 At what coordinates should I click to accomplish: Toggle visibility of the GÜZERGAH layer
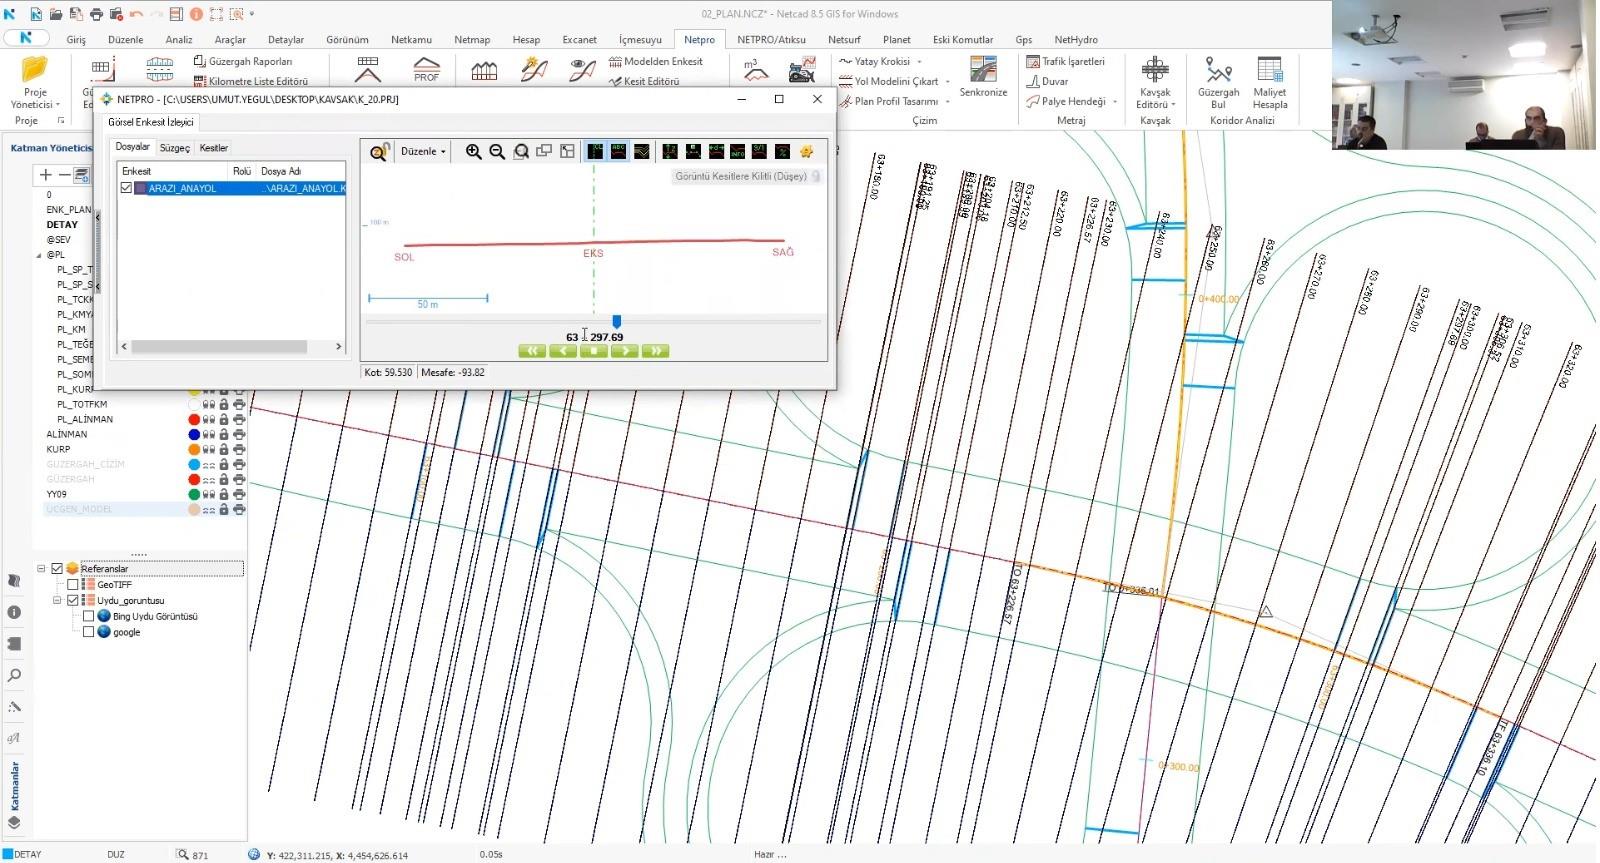click(x=209, y=479)
